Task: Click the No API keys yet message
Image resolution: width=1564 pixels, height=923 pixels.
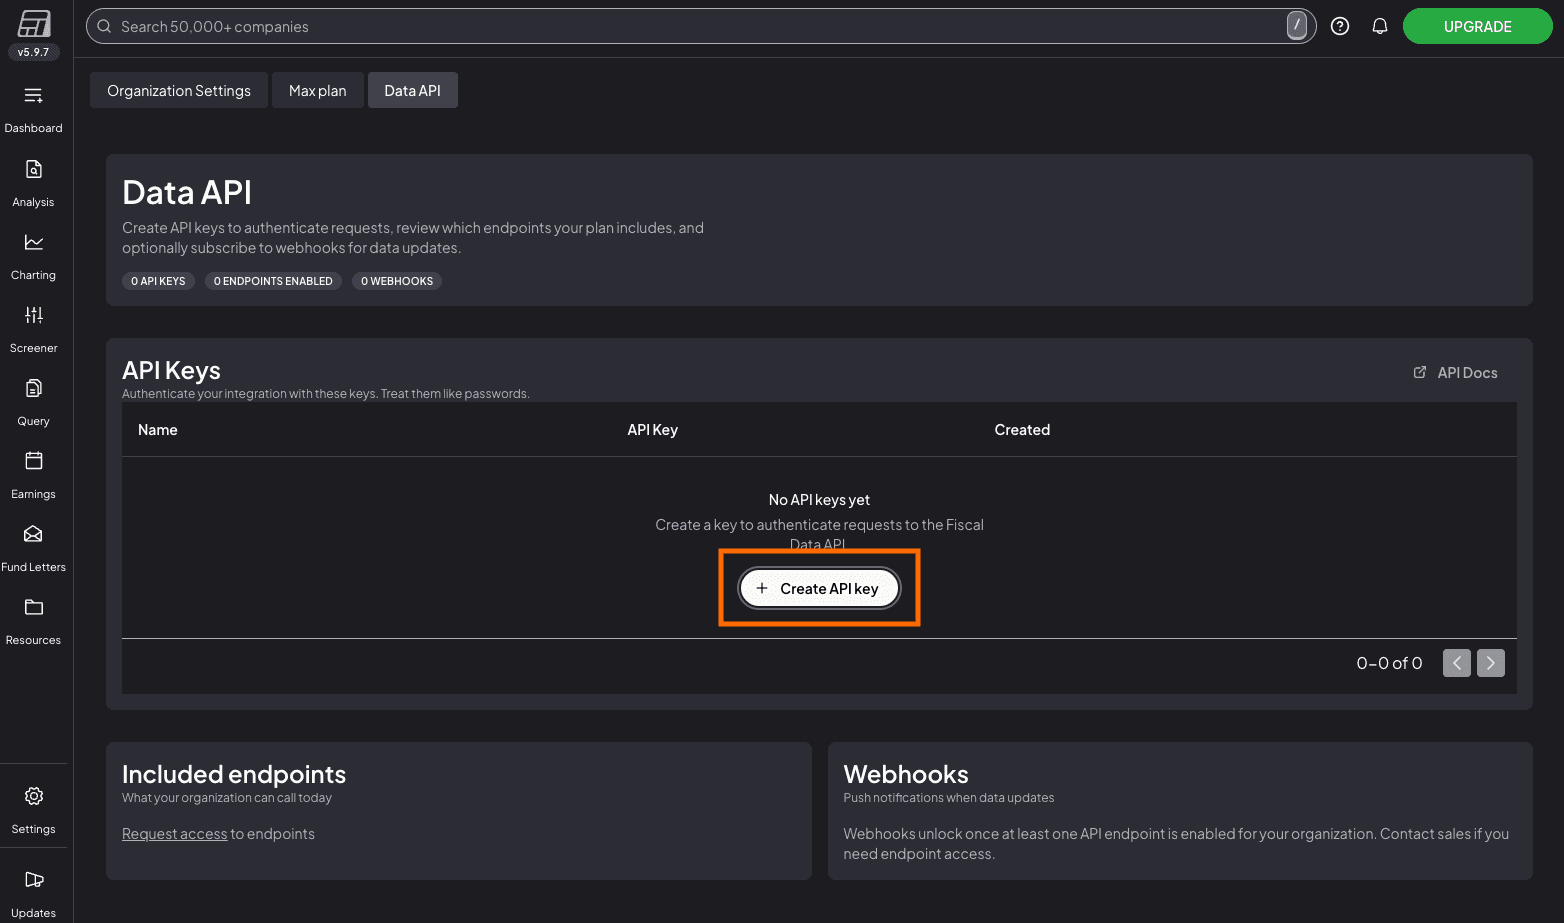Action: 819,500
